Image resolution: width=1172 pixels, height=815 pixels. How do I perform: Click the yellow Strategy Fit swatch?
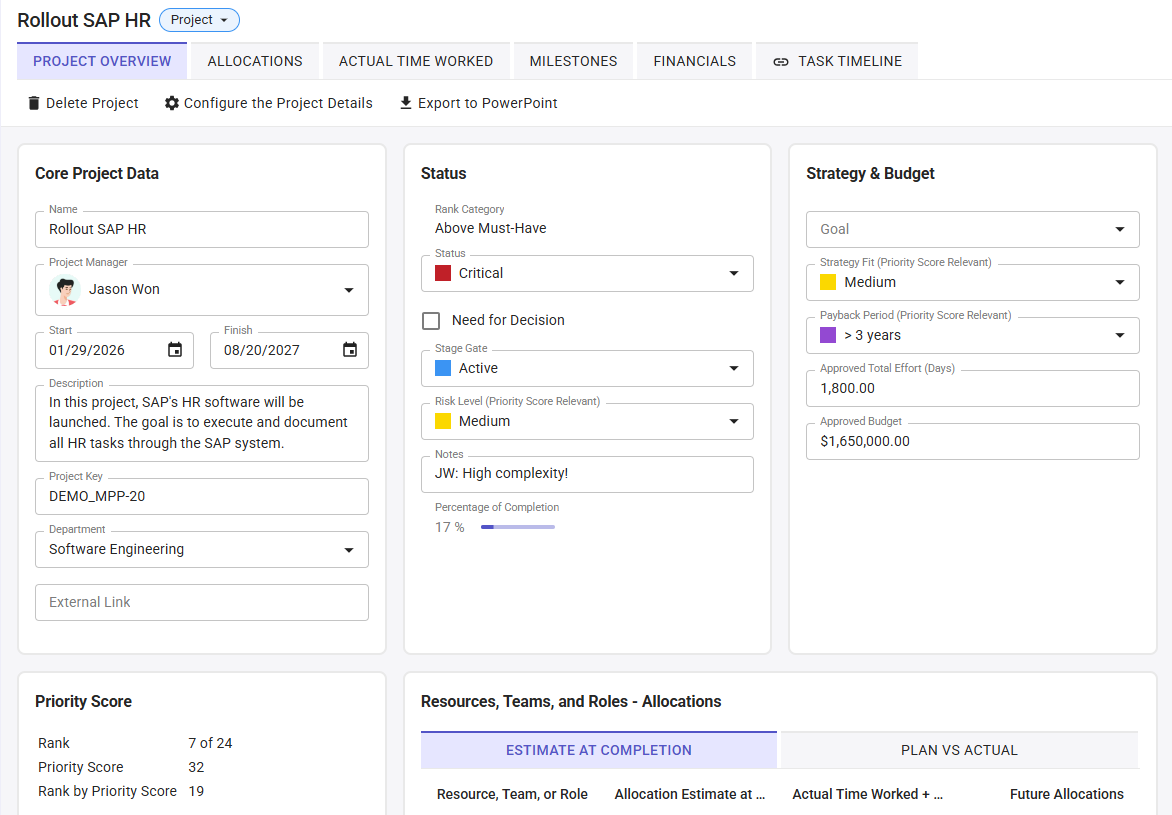click(828, 283)
